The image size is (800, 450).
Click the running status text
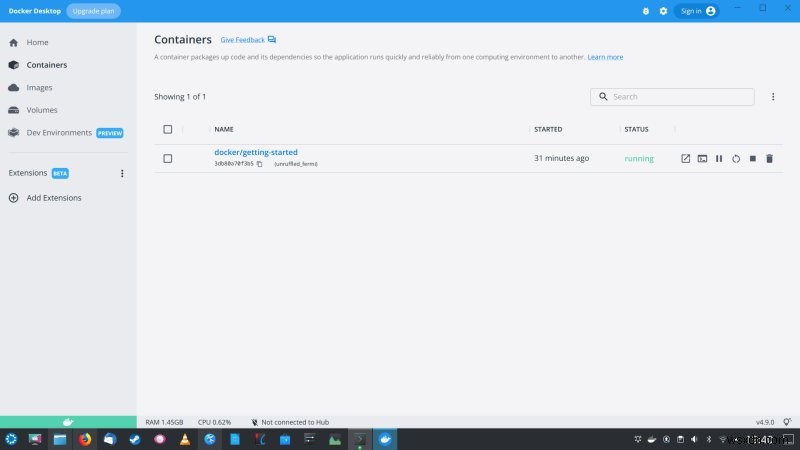click(639, 159)
